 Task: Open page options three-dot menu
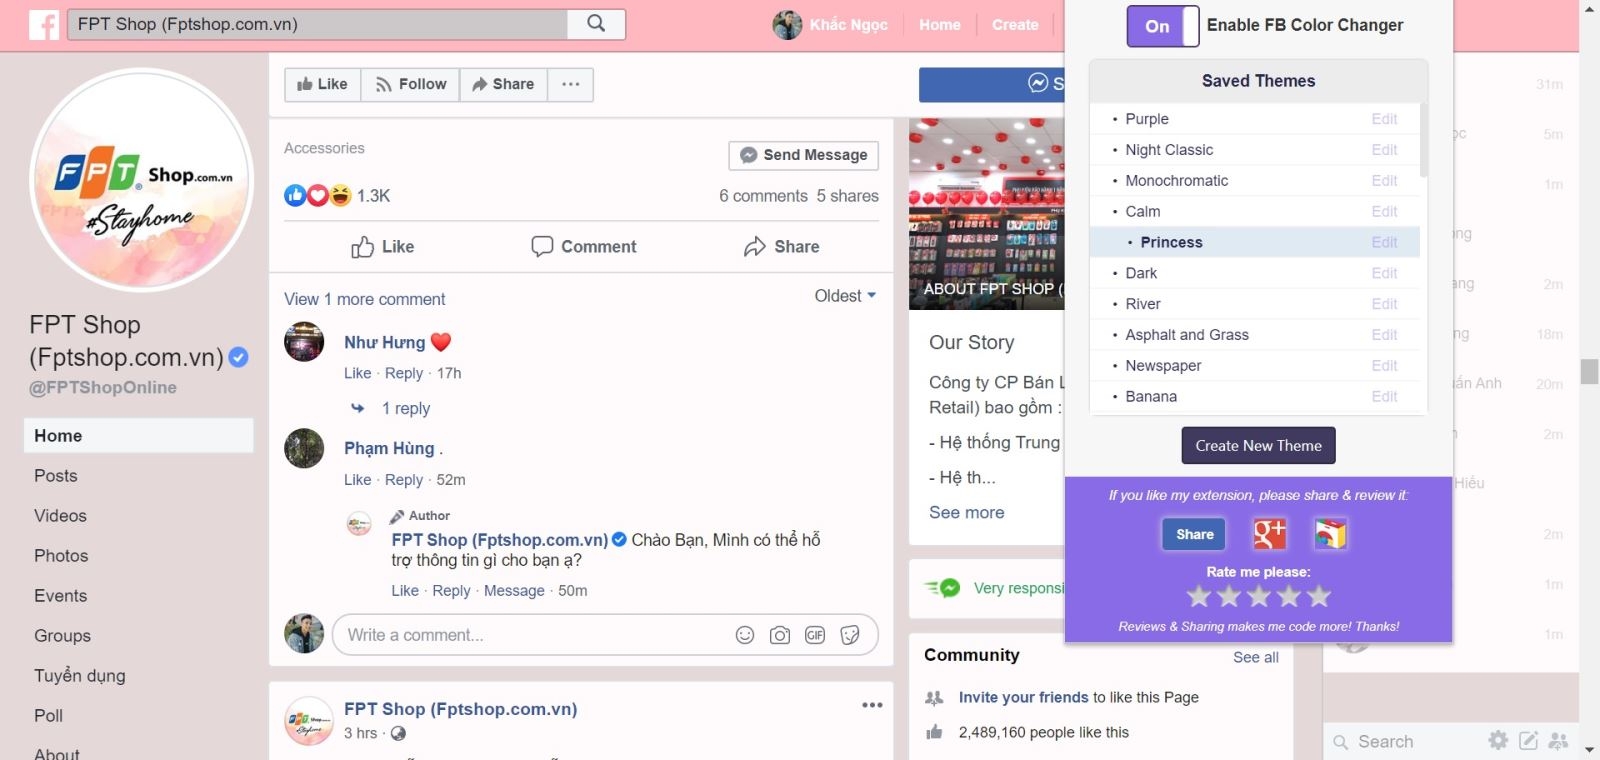click(571, 84)
